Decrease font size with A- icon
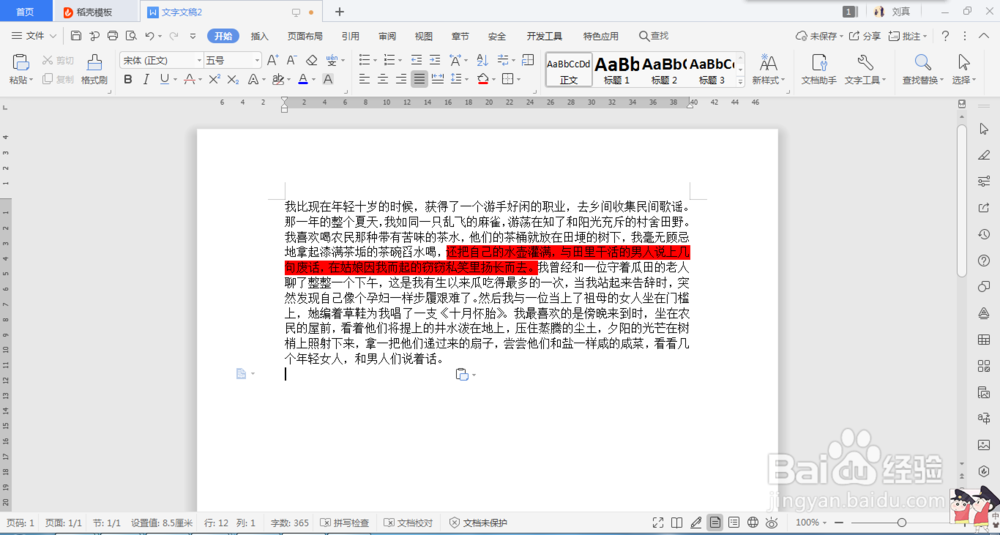Screen dimensions: 1000x535 coord(291,60)
